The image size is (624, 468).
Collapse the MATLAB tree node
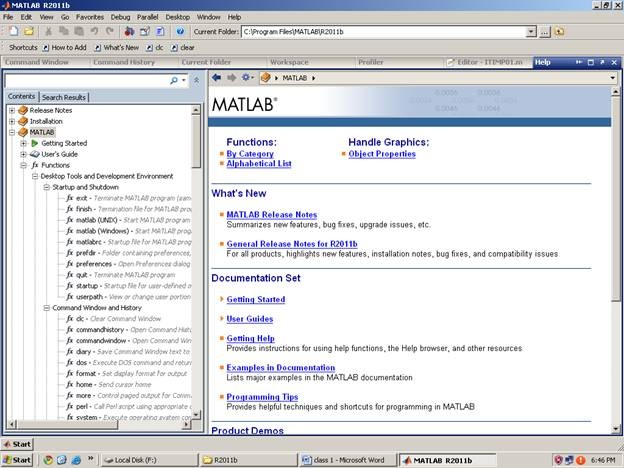click(12, 132)
